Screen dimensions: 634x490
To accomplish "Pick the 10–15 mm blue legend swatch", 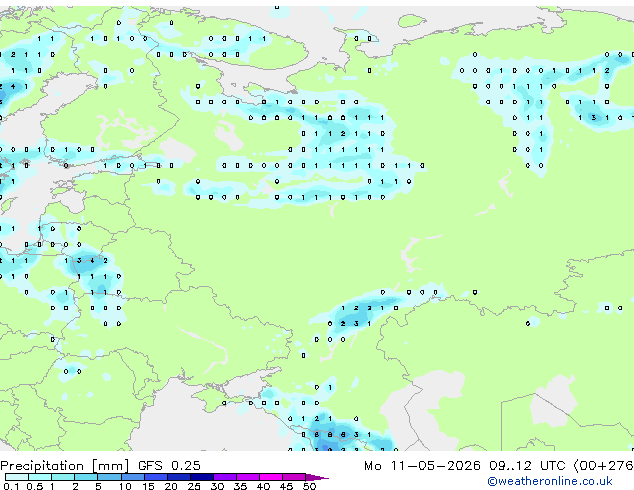I will pos(133,477).
